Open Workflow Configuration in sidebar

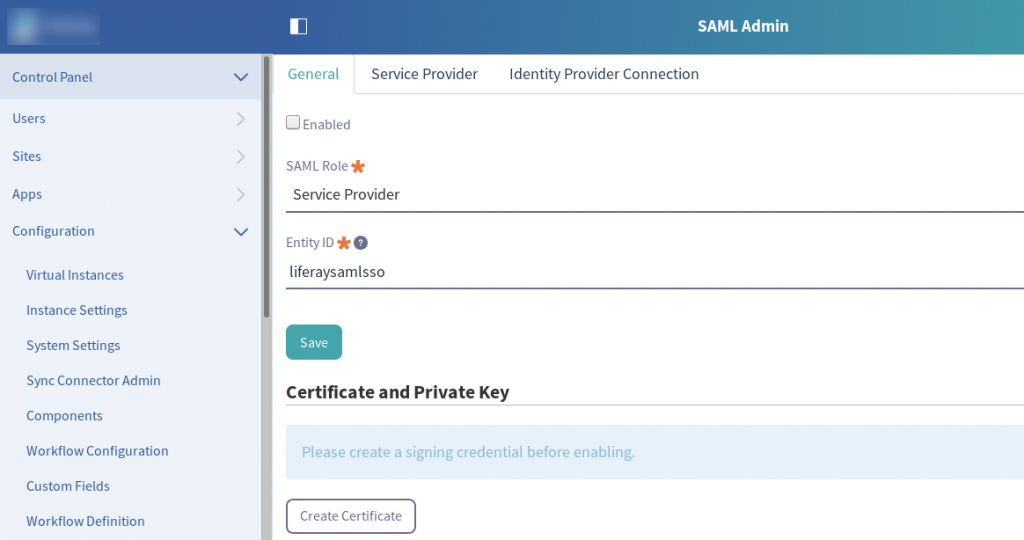(x=97, y=451)
